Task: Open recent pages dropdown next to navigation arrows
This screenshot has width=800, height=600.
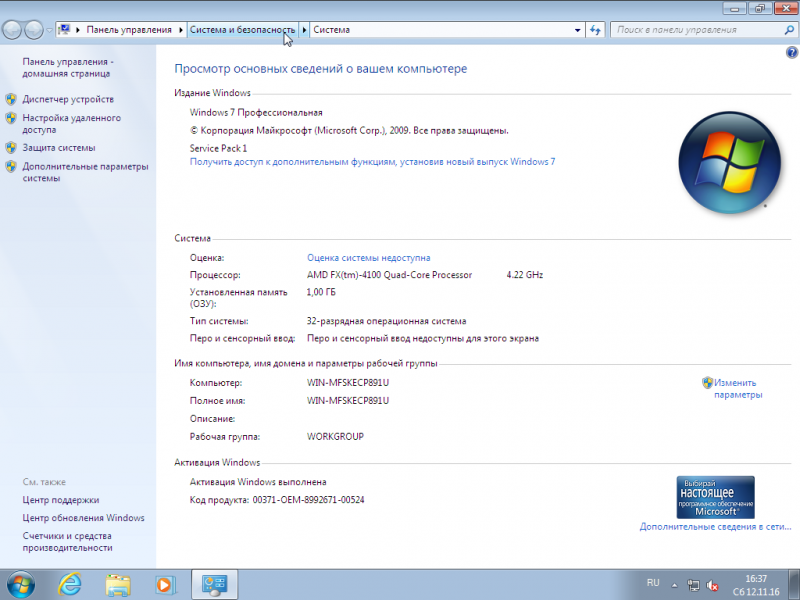Action: click(49, 30)
